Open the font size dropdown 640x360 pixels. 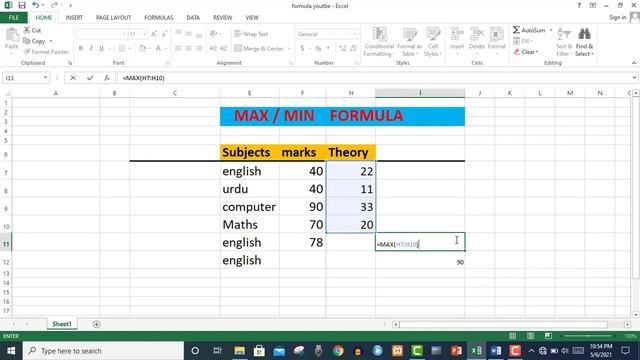[x=145, y=34]
